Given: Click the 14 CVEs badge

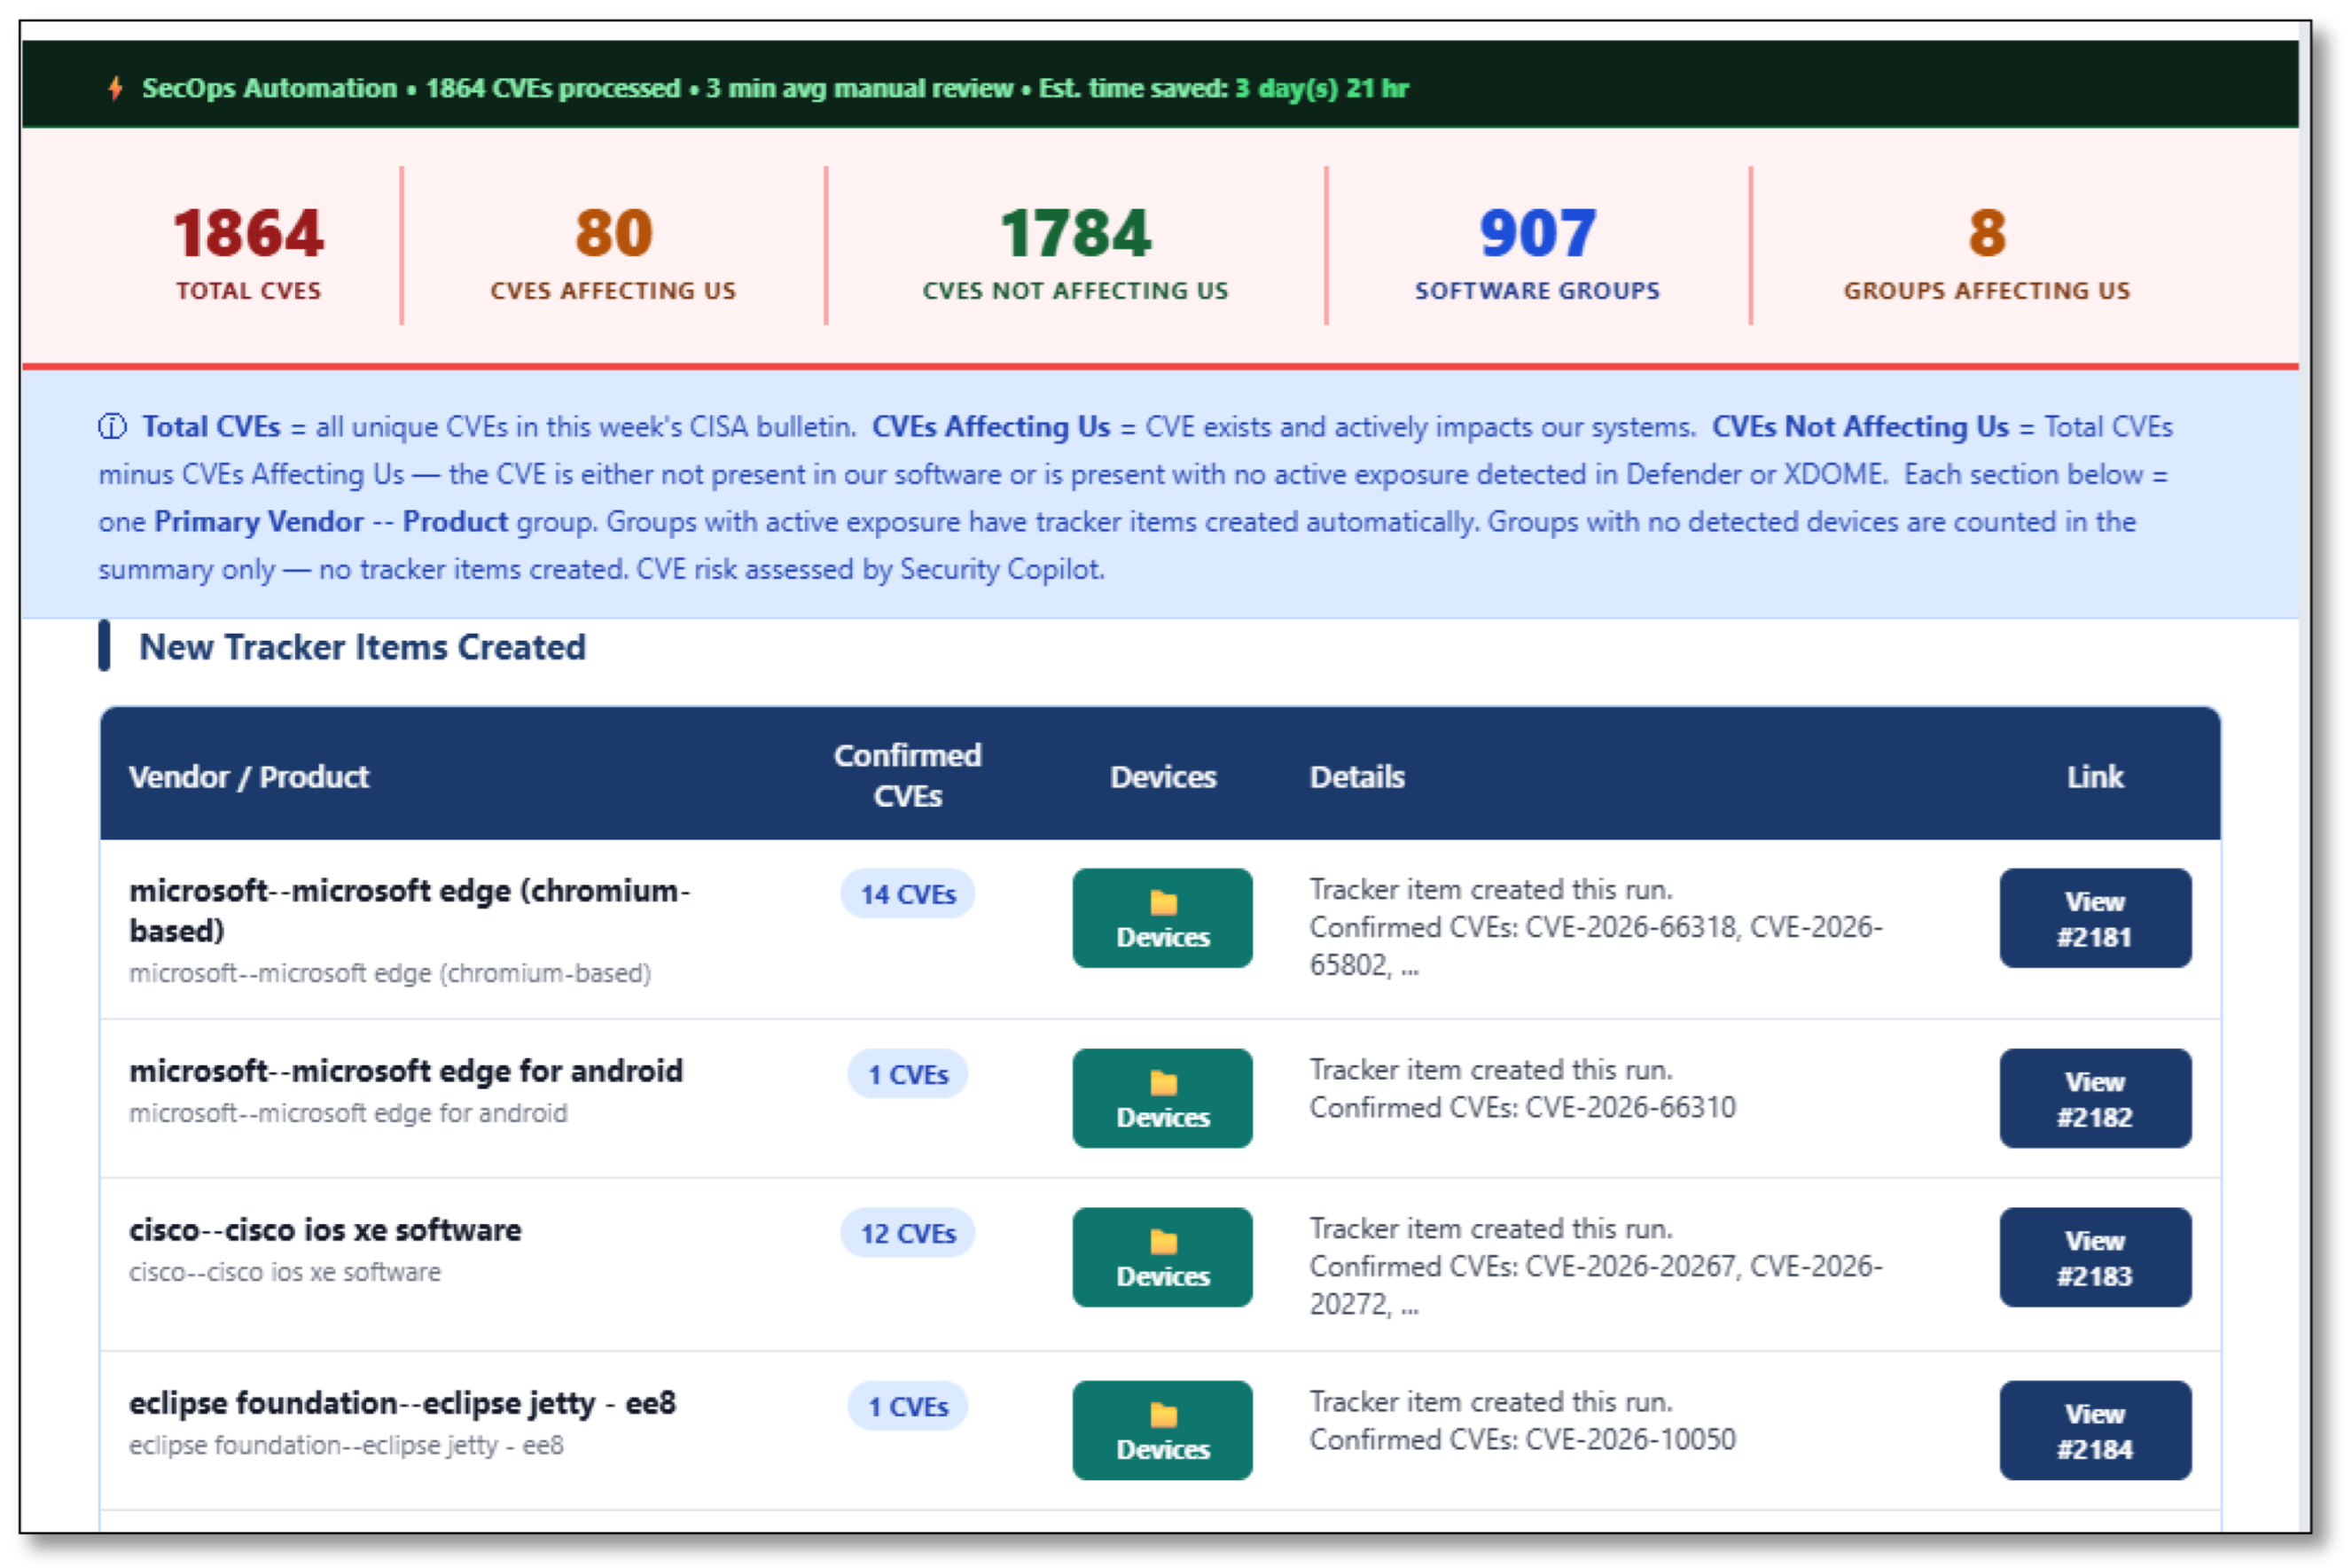Looking at the screenshot, I should [x=908, y=894].
